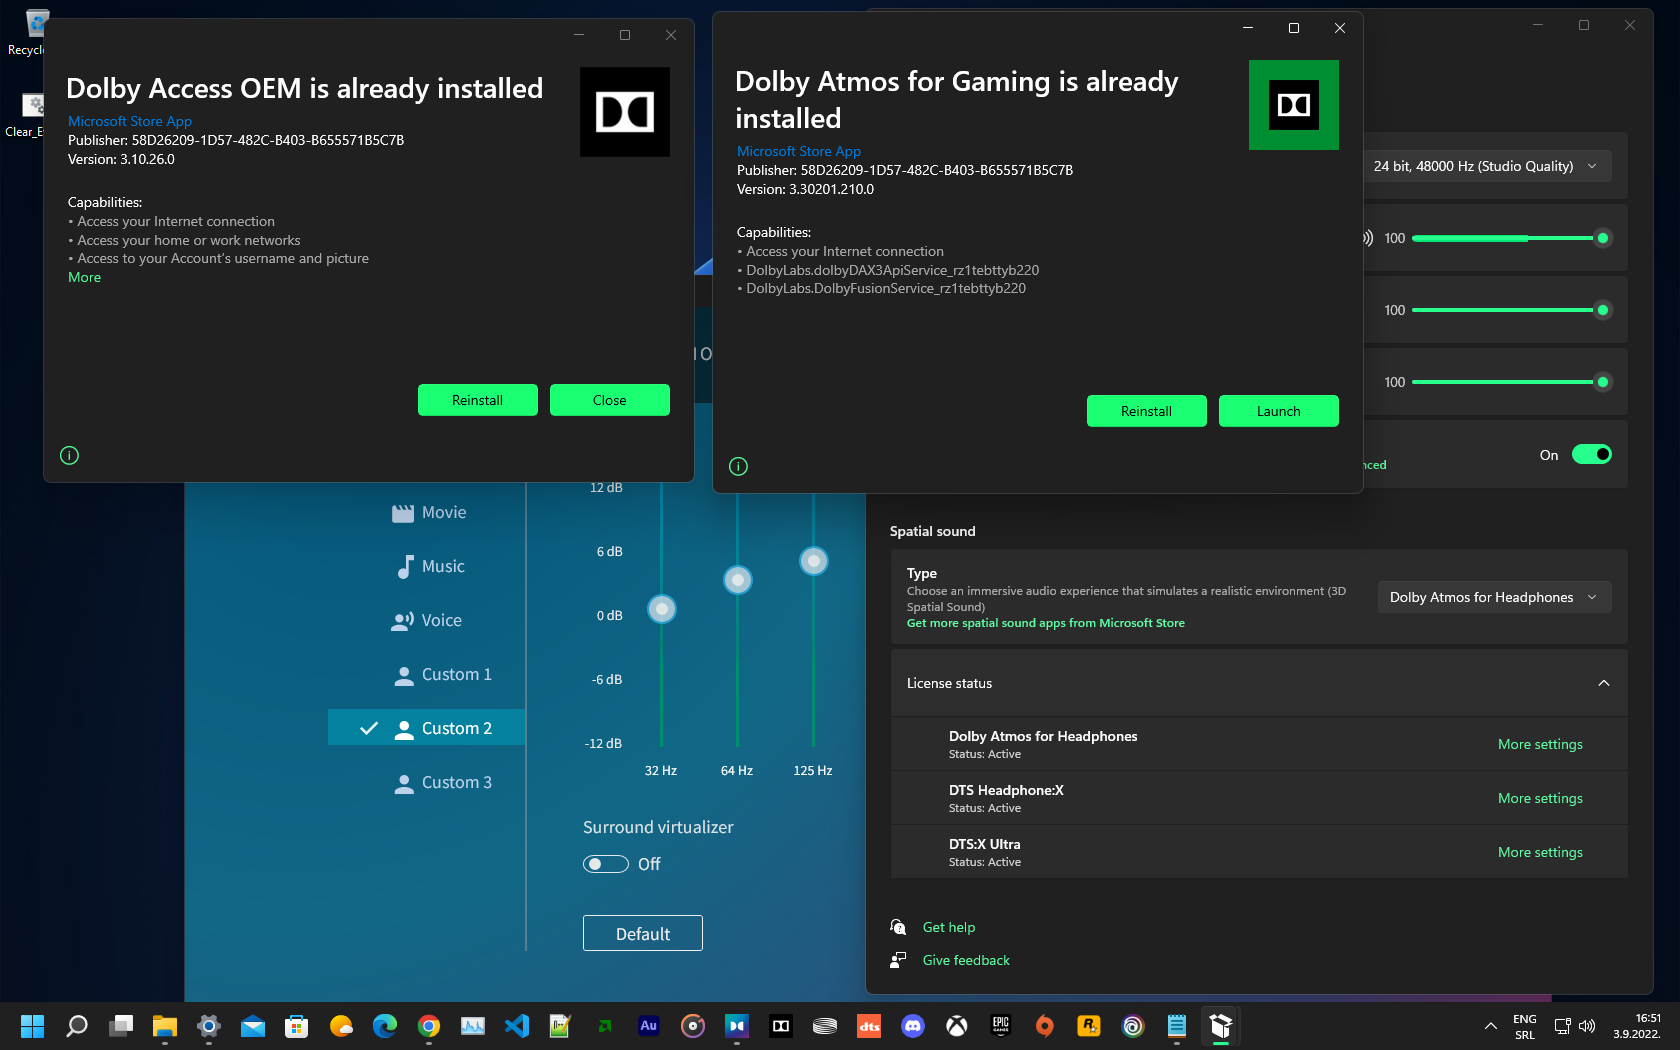The image size is (1680, 1050).
Task: Click Reinstall in the Dolby Access OEM window
Action: coord(478,400)
